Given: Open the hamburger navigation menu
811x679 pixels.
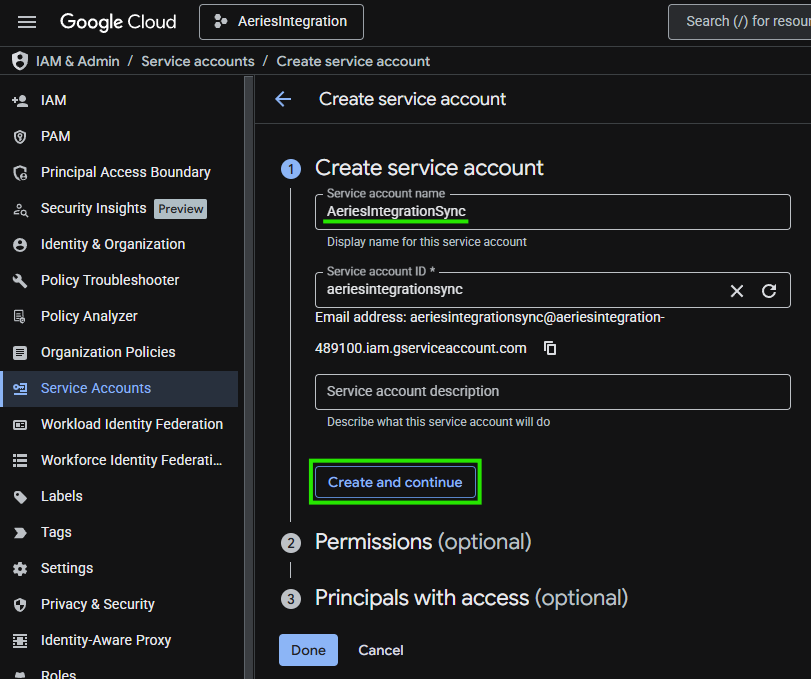Looking at the screenshot, I should click(x=27, y=22).
